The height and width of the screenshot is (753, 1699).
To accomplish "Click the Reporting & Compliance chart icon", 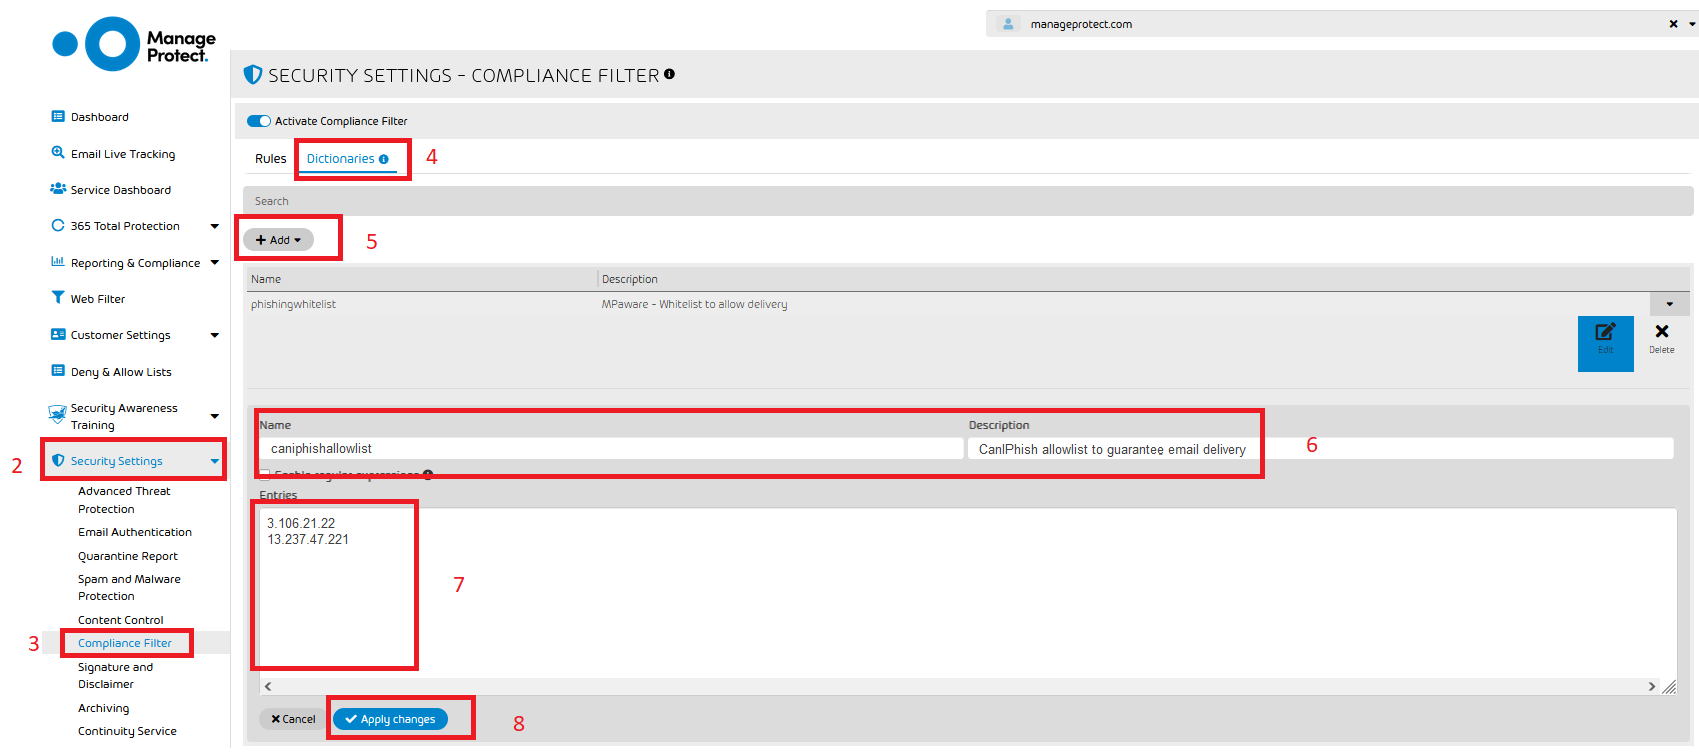I will click(x=58, y=262).
